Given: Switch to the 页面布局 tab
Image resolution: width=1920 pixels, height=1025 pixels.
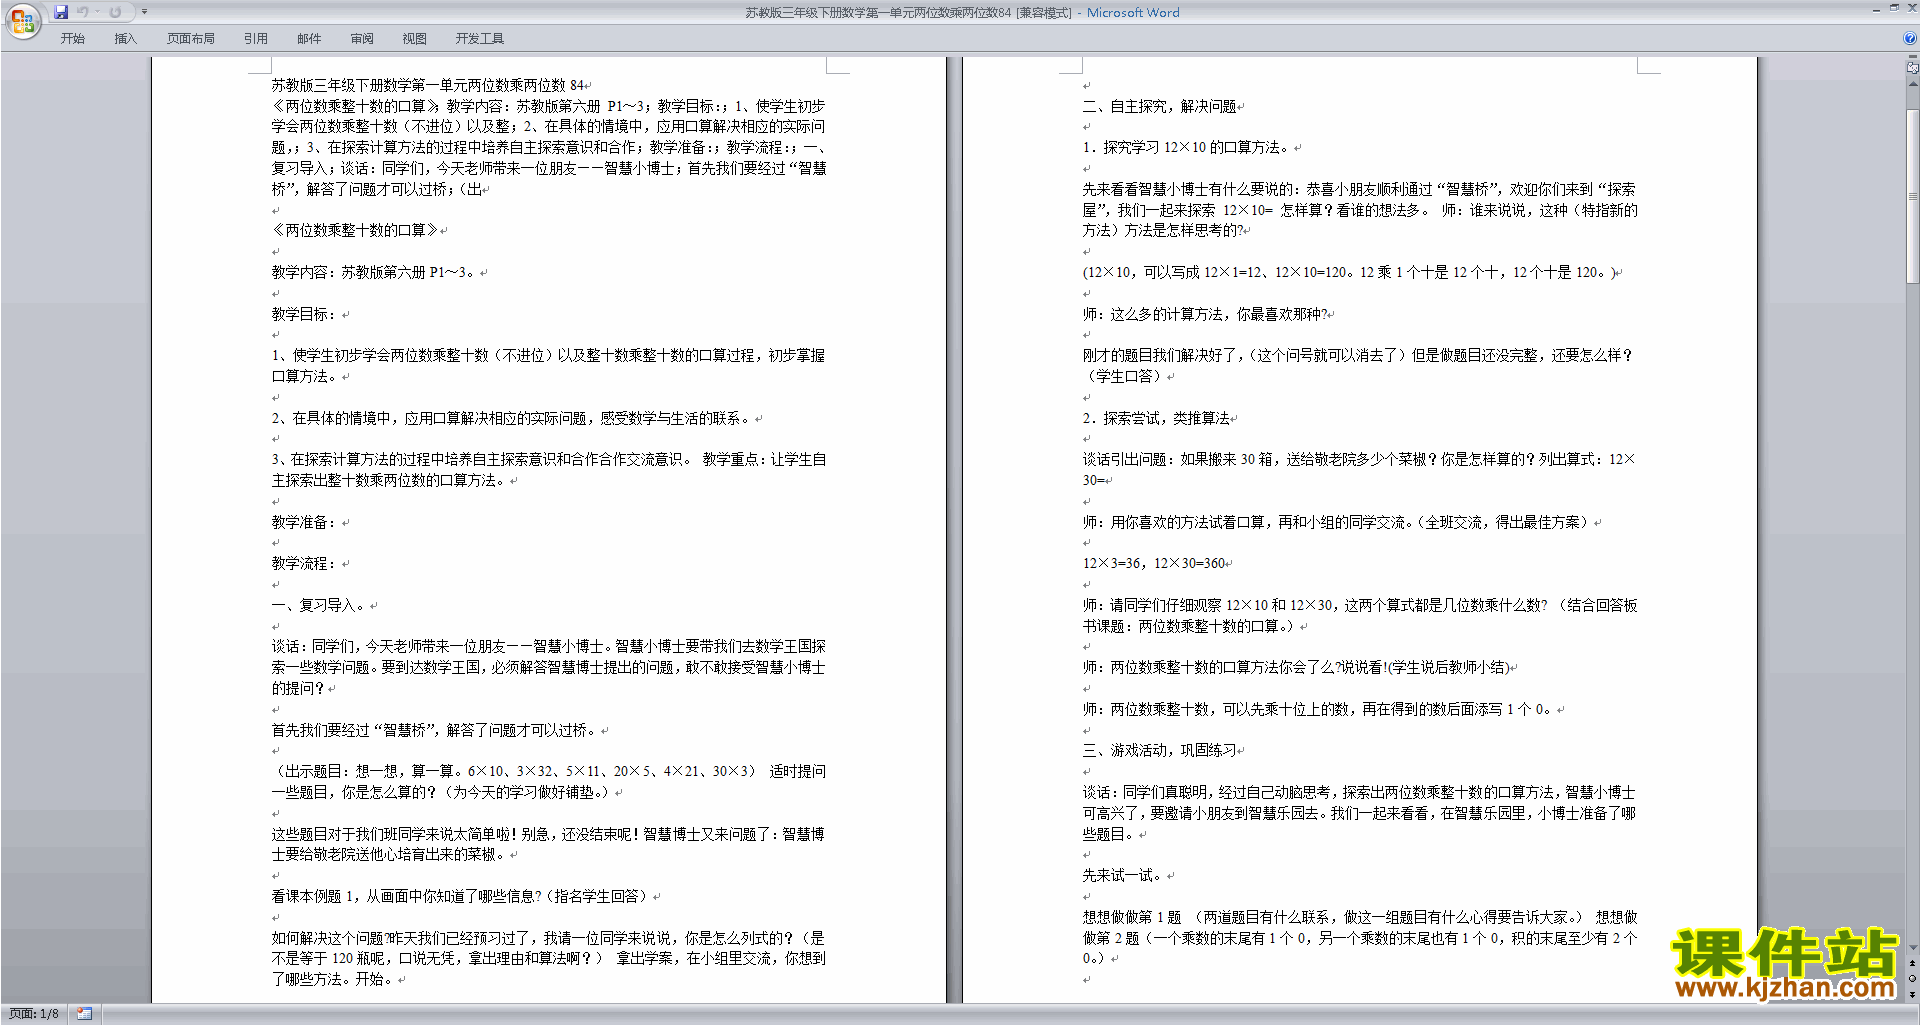Looking at the screenshot, I should [190, 39].
